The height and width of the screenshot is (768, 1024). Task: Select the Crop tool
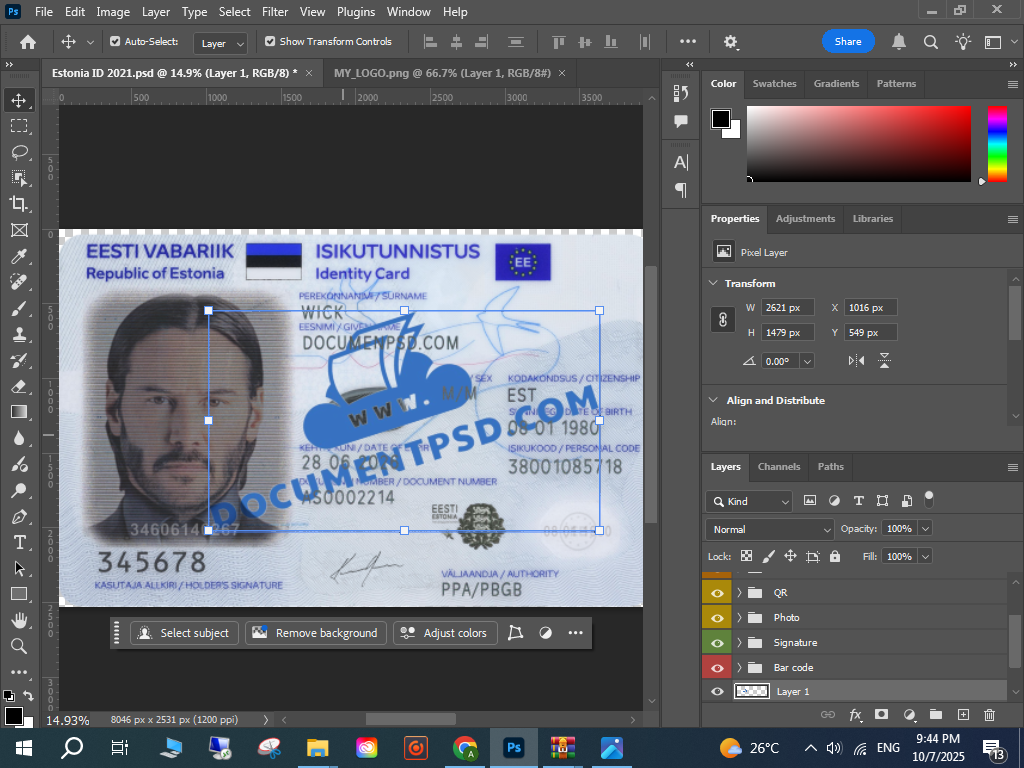click(19, 204)
